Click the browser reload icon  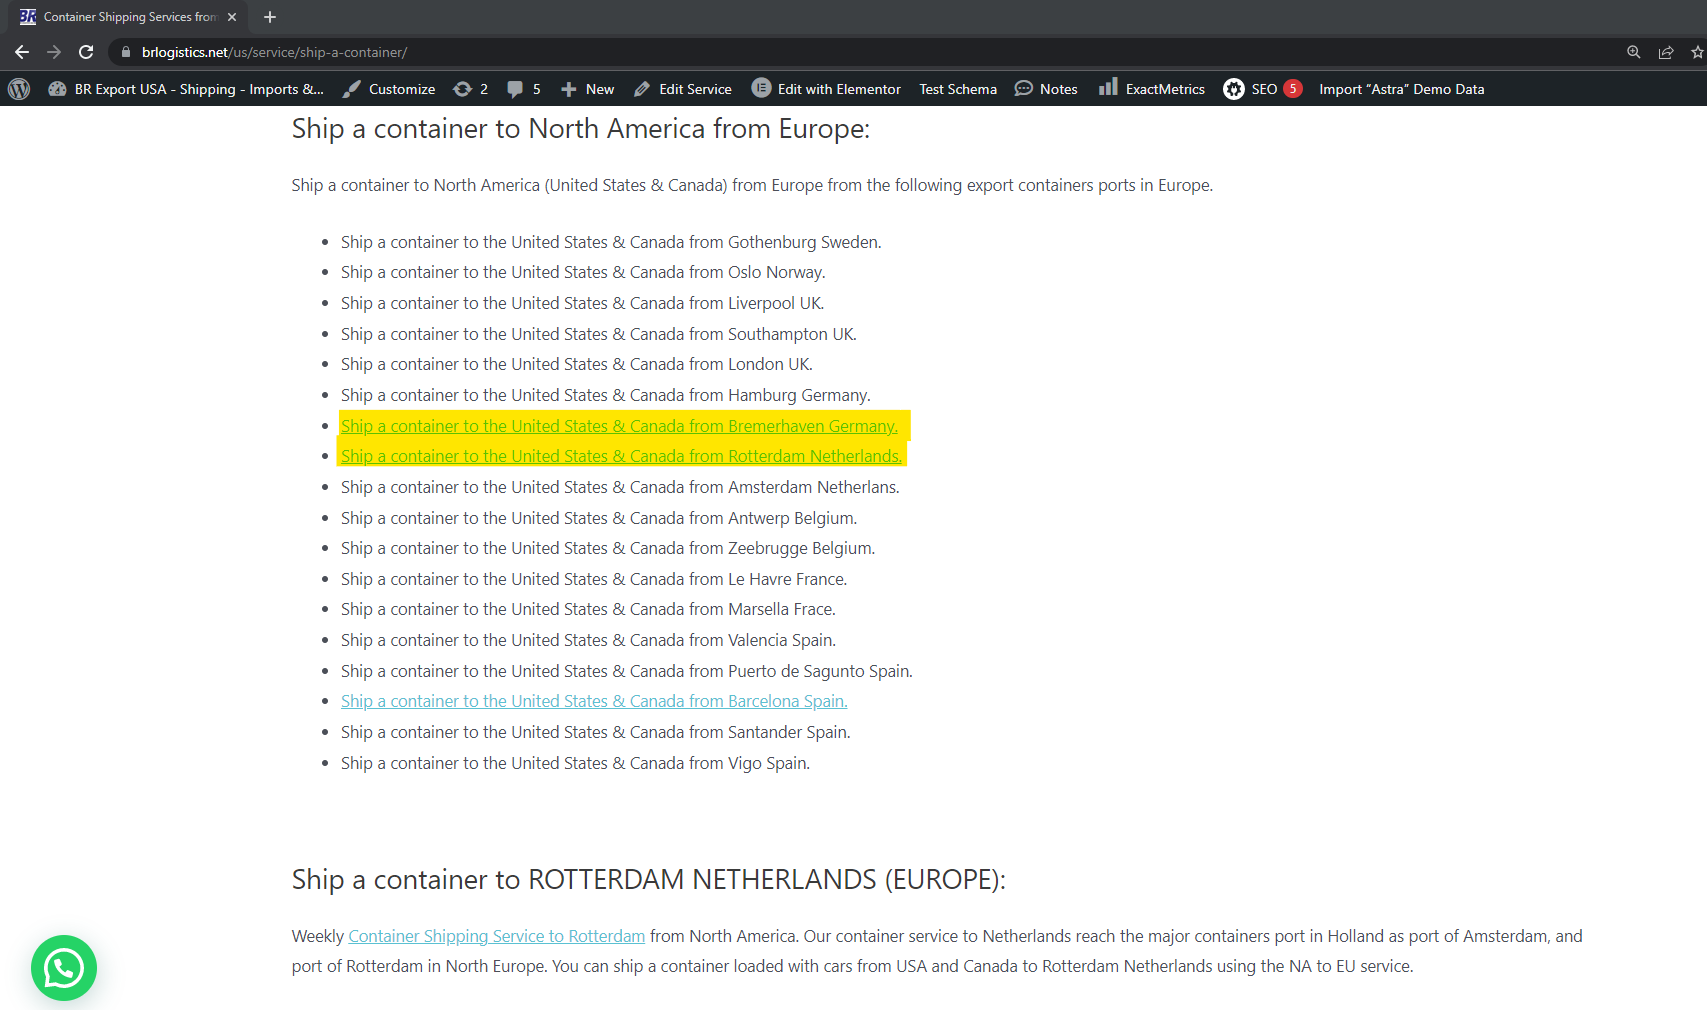pos(87,52)
